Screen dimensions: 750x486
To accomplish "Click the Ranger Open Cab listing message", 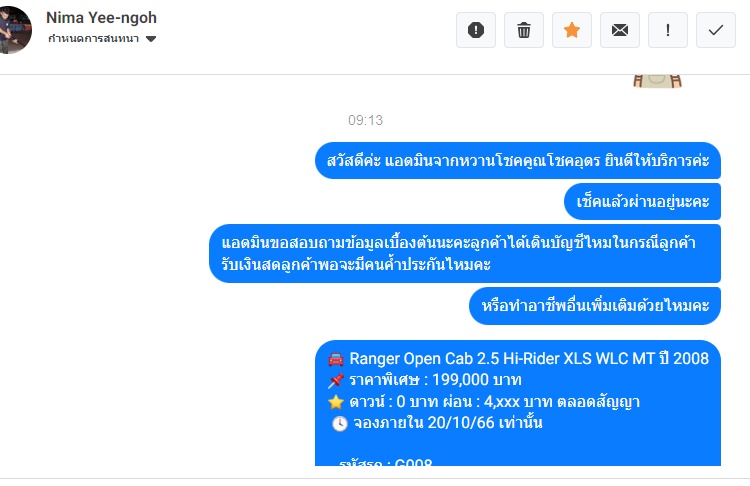I will pyautogui.click(x=518, y=403).
